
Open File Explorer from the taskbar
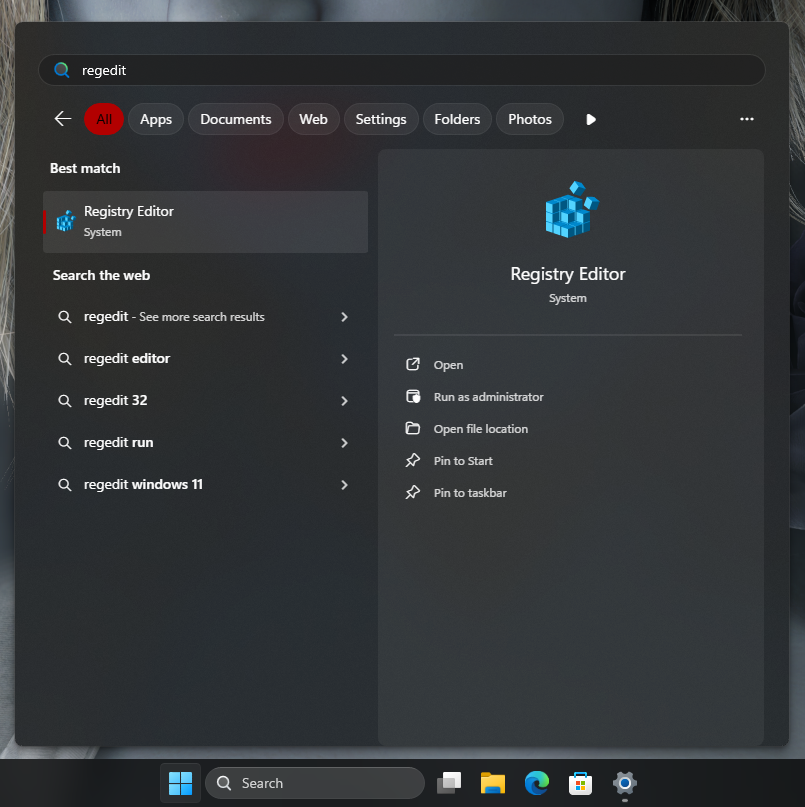click(x=493, y=783)
